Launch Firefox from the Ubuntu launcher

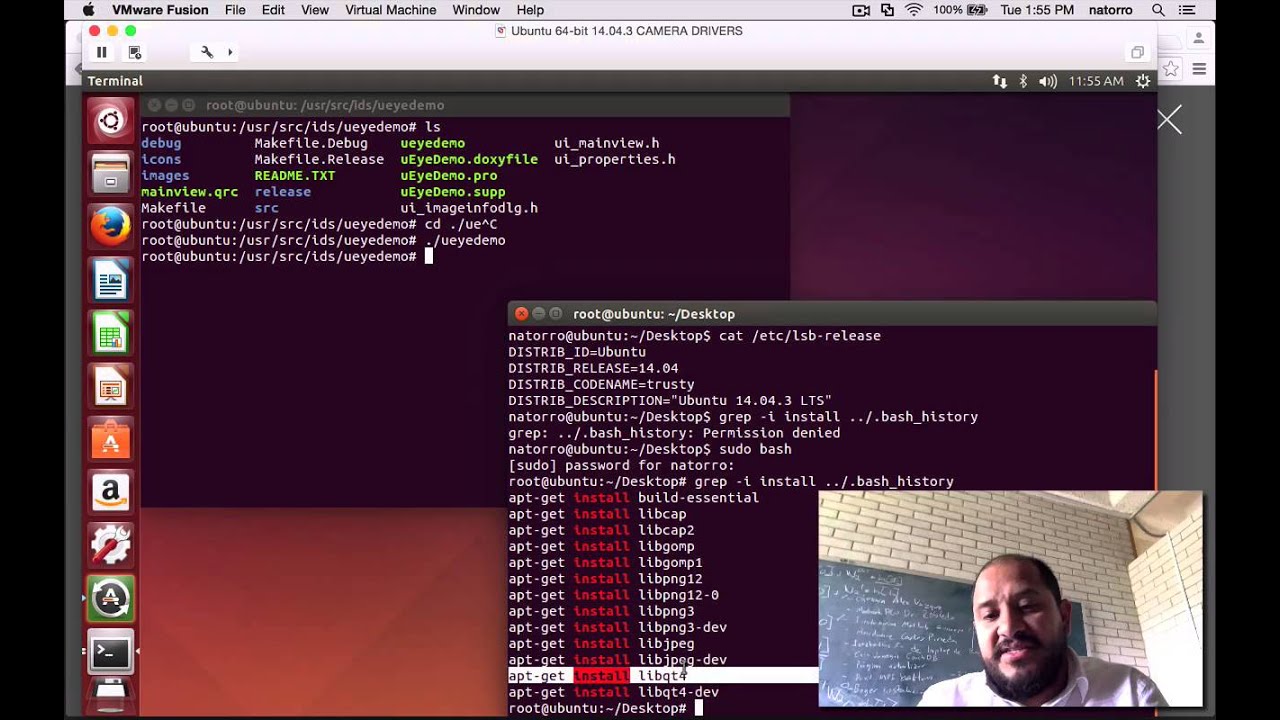(x=110, y=227)
